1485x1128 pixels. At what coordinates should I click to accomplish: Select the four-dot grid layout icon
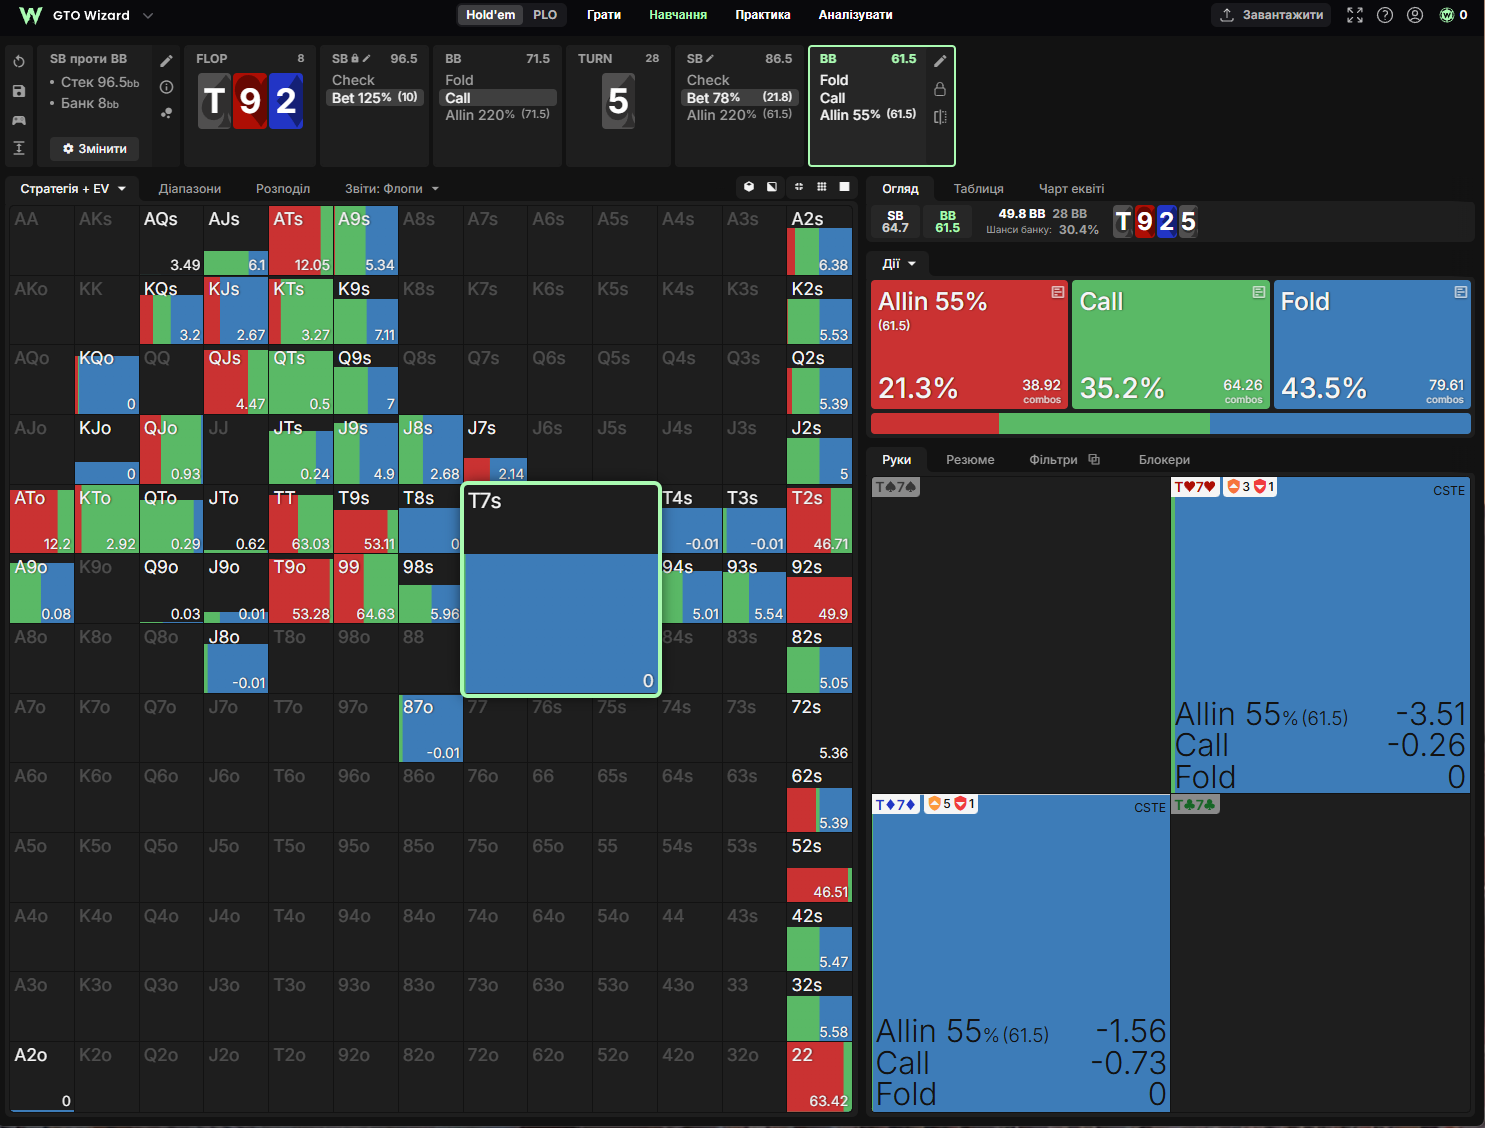[799, 187]
